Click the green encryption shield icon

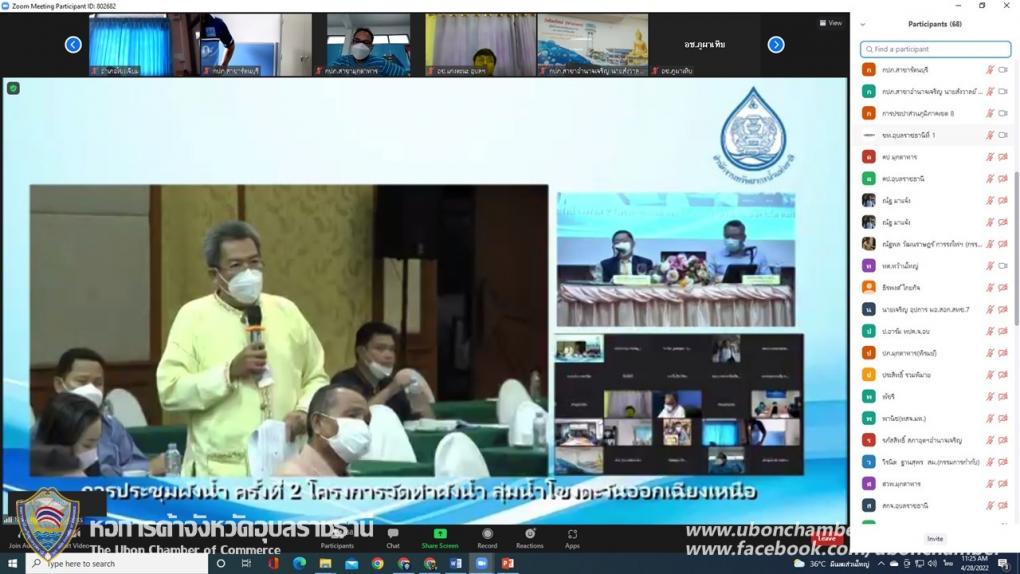(13, 88)
